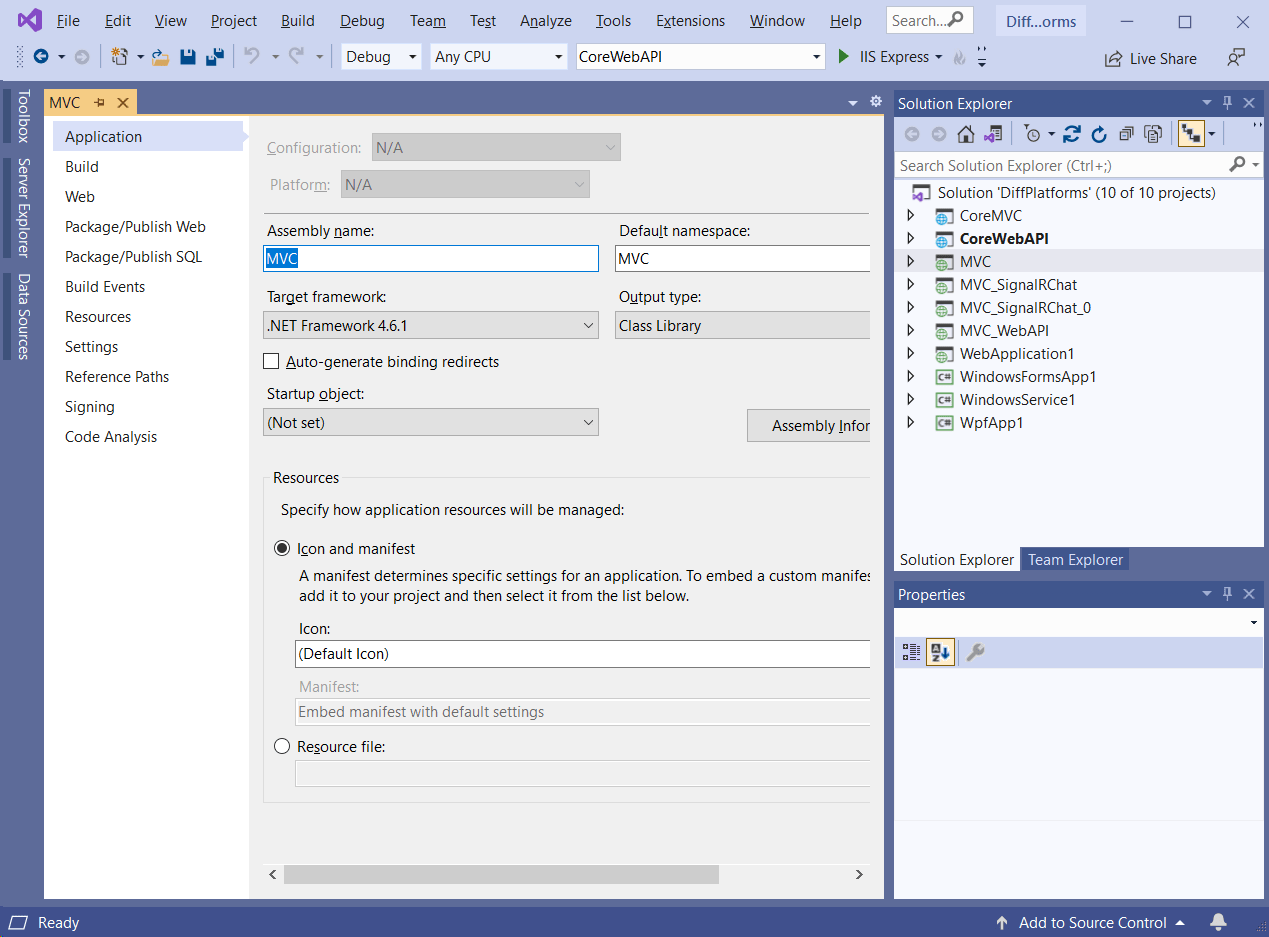Click right arrow of horizontal scrollbar
The height and width of the screenshot is (937, 1269).
pyautogui.click(x=858, y=874)
